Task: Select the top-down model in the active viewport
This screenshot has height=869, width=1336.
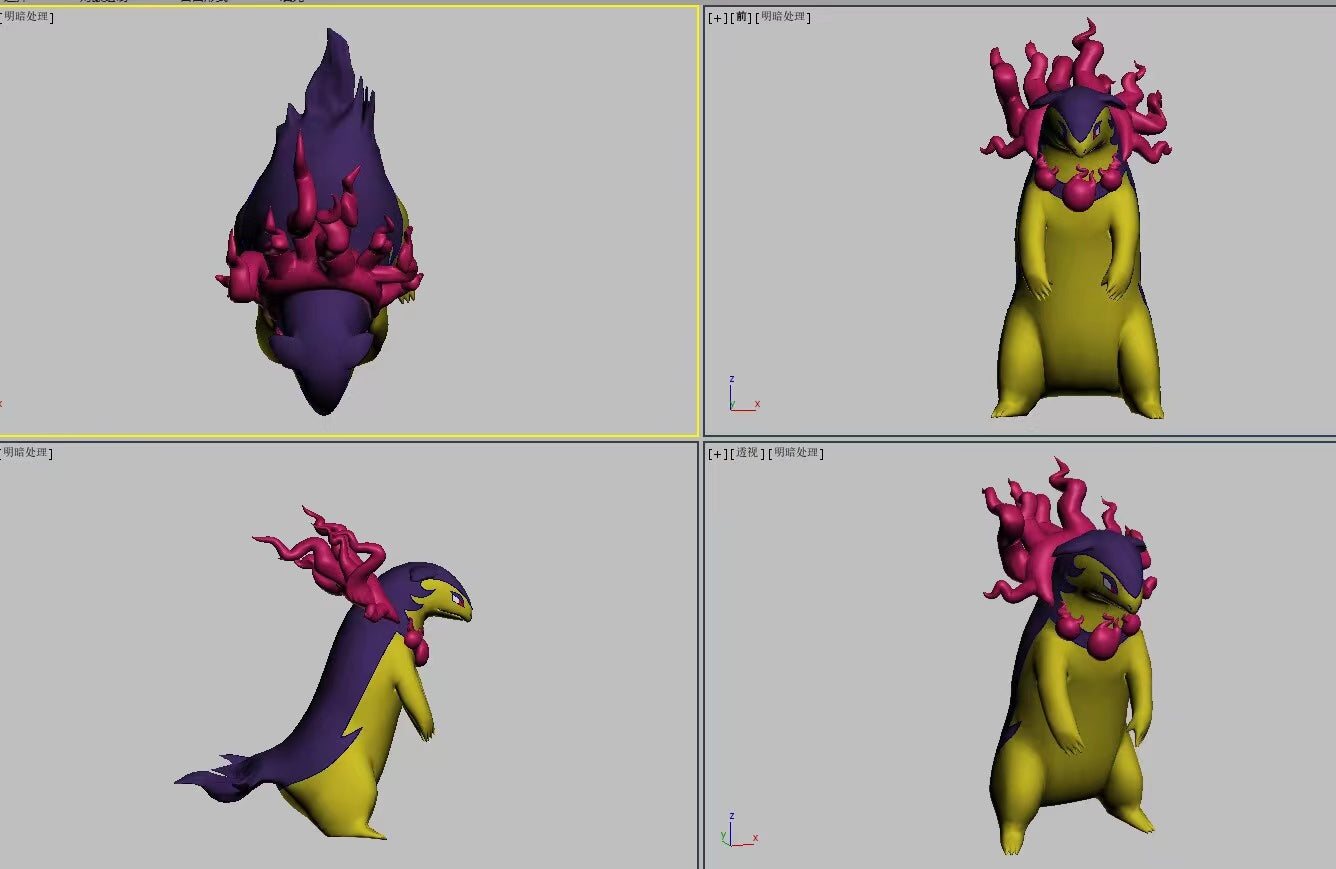Action: pyautogui.click(x=320, y=220)
